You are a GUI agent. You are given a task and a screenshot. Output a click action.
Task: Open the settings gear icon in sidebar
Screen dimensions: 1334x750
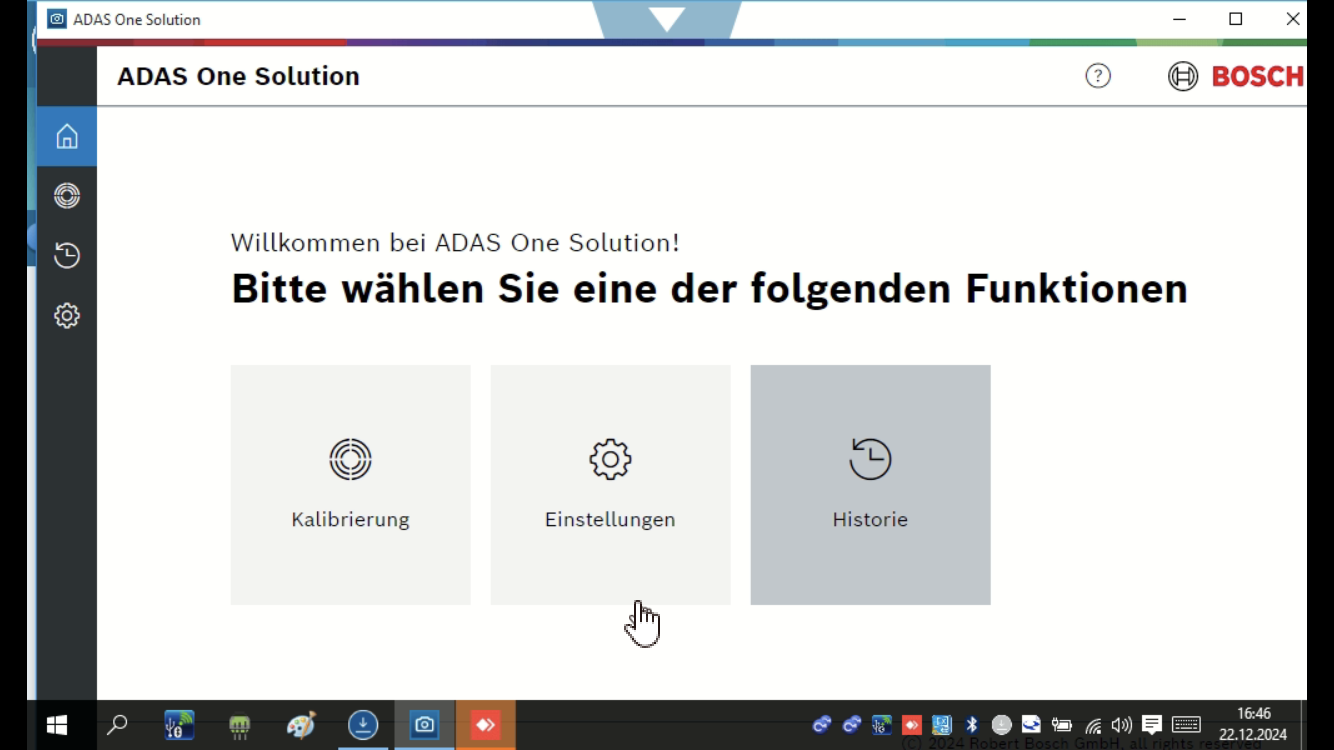67,316
